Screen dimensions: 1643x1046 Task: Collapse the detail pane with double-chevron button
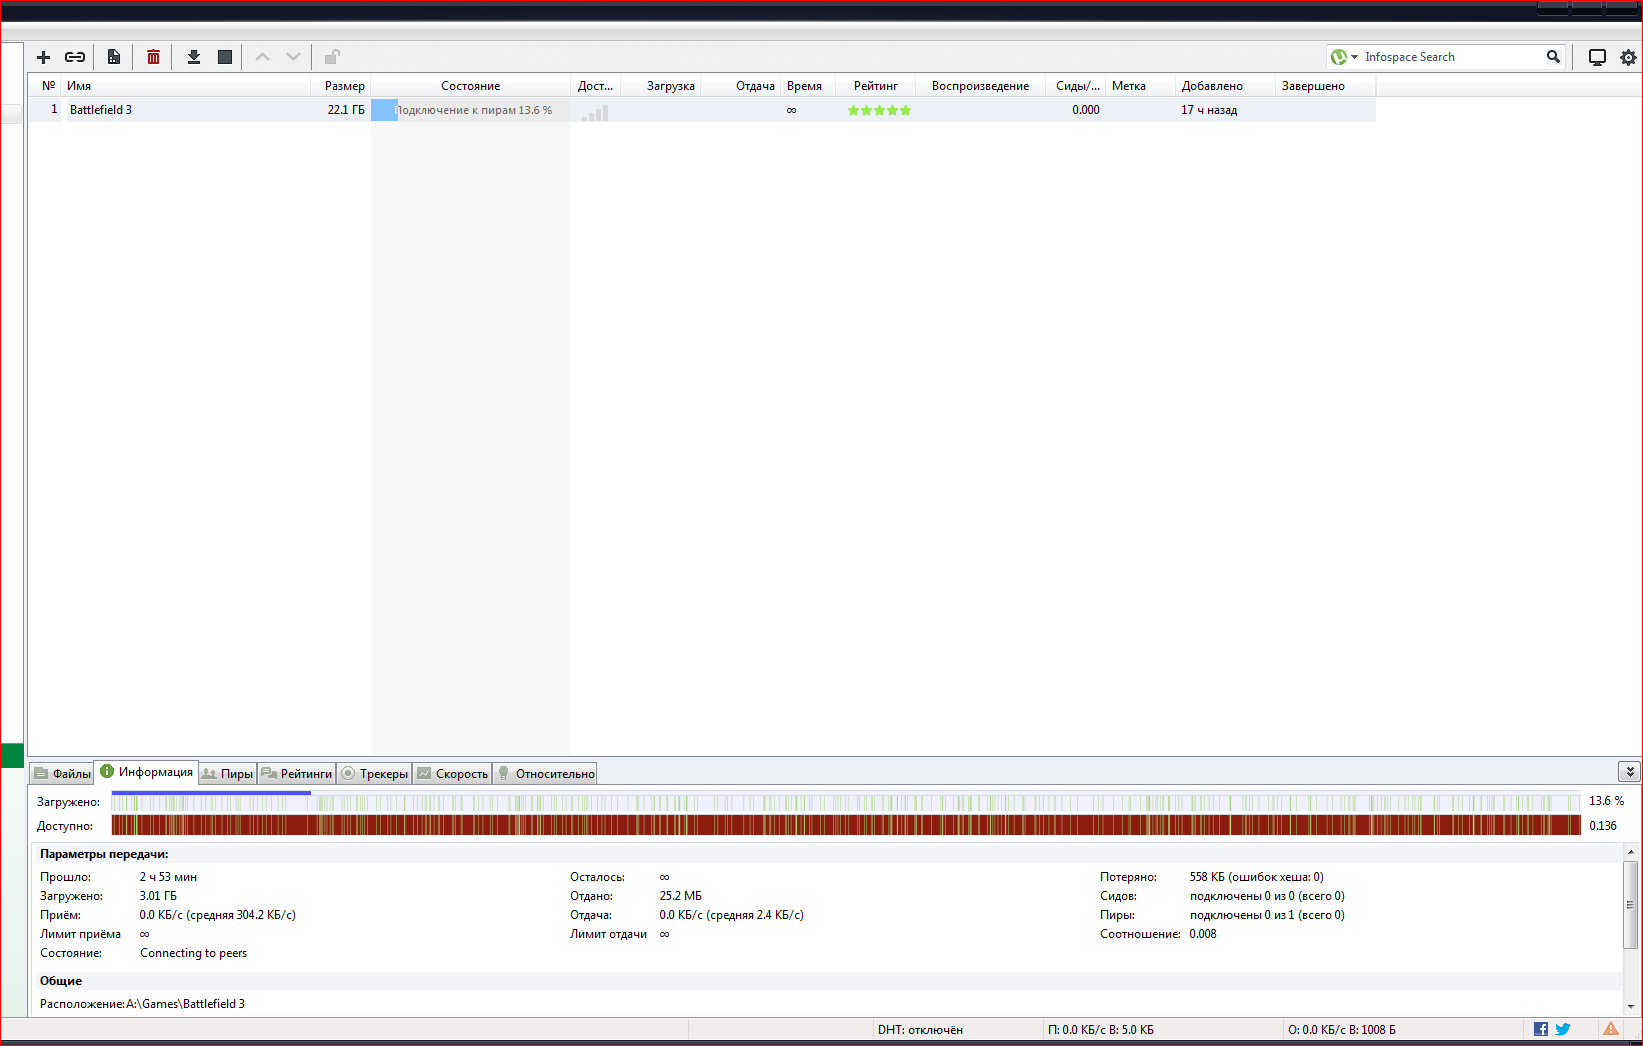[1629, 771]
